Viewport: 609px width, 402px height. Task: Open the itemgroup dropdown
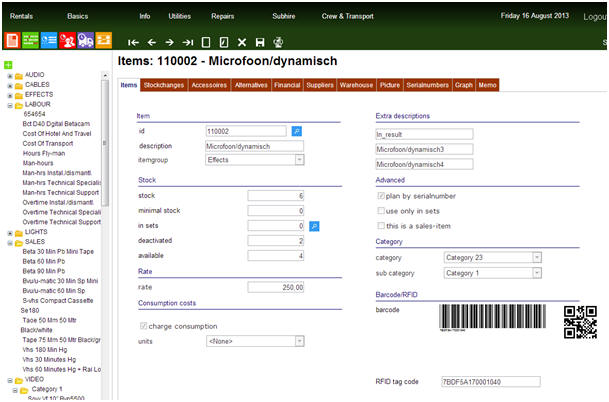click(255, 160)
